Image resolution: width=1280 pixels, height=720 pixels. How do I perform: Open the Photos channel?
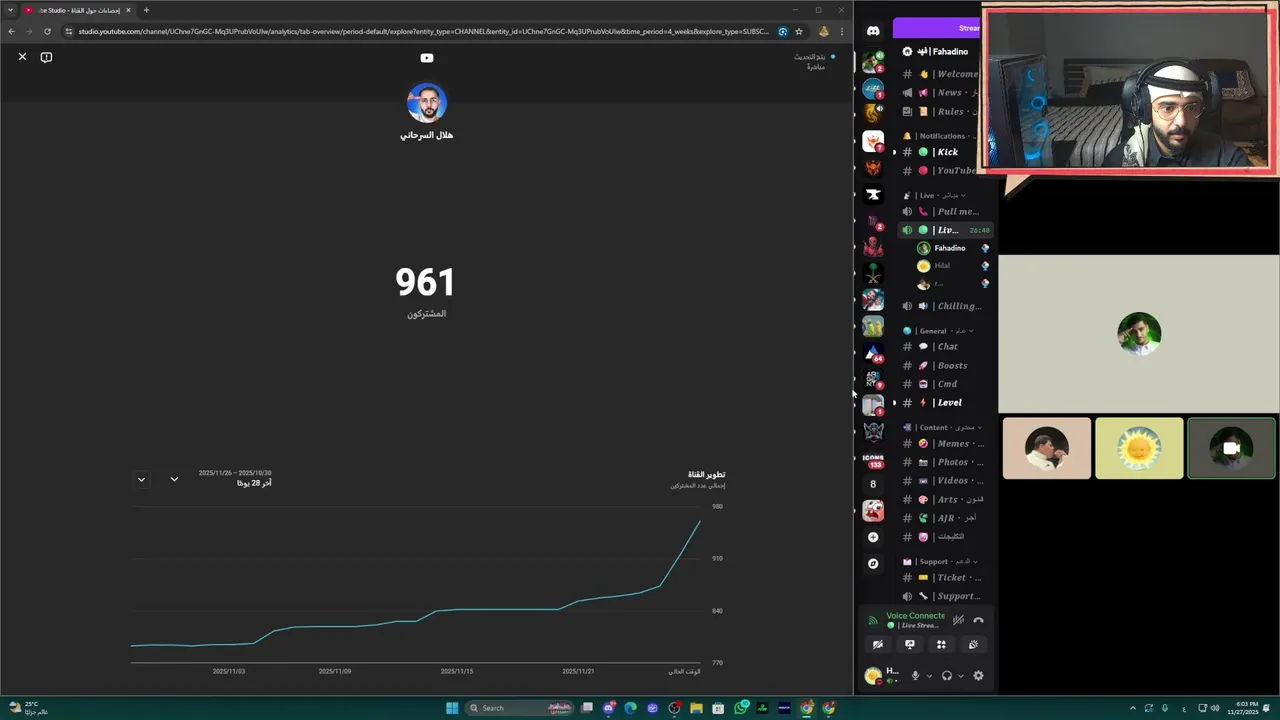click(945, 463)
